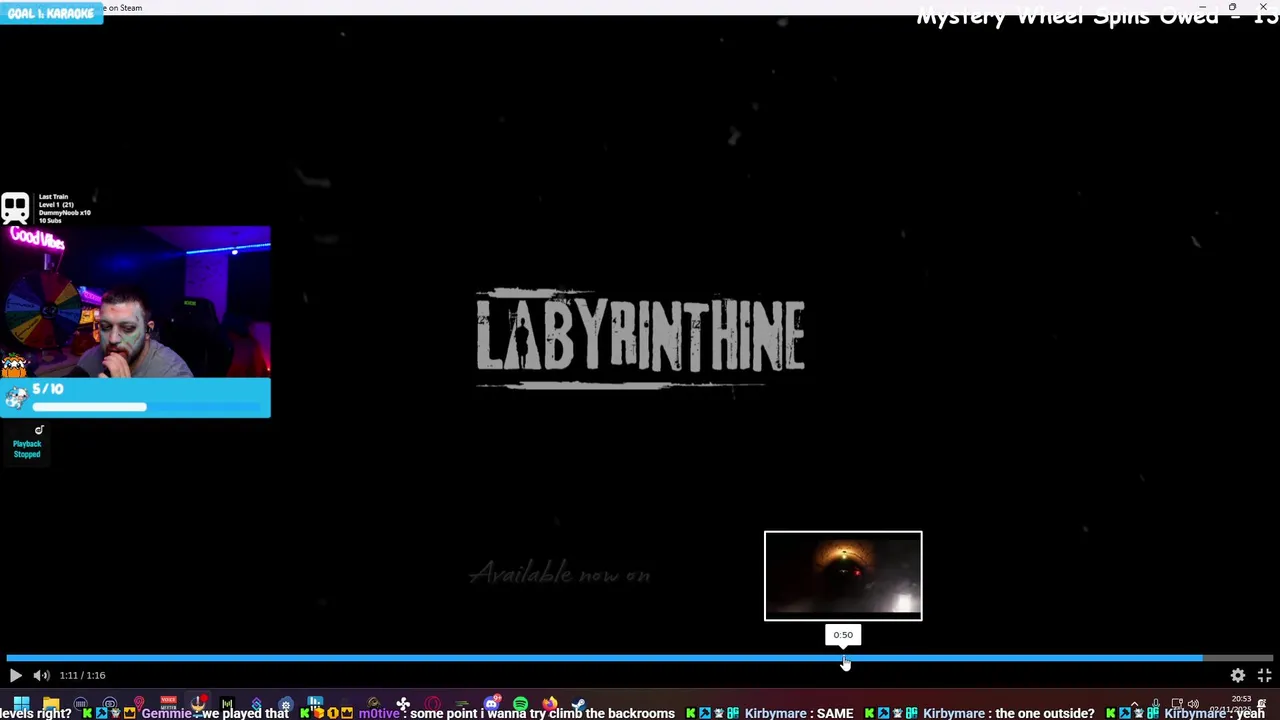Click the Labyrinthine title logo in the video

pos(640,338)
